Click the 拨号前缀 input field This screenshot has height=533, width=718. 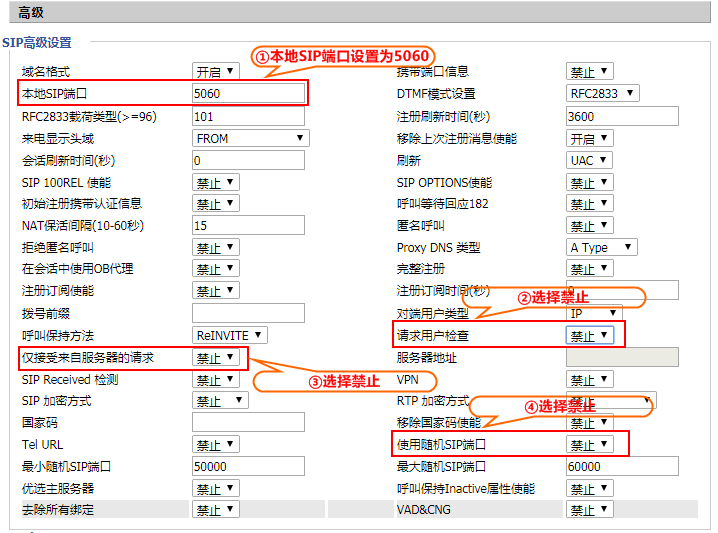click(x=248, y=313)
